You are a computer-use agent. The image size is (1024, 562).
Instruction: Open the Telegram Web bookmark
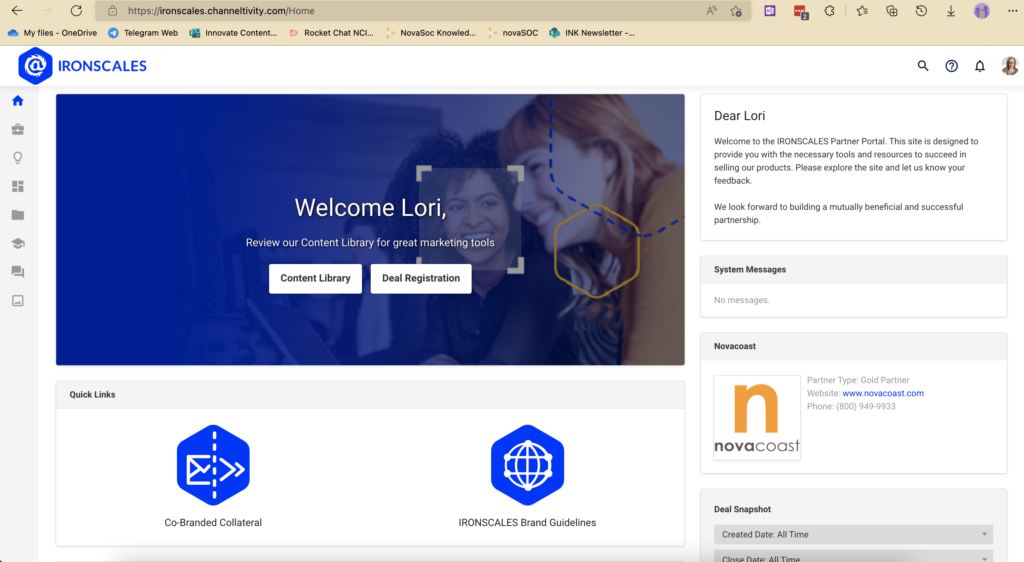143,33
